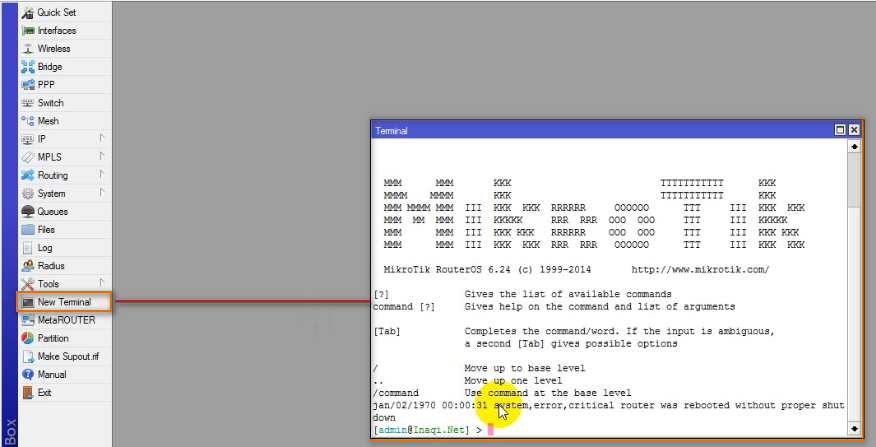The image size is (876, 447).
Task: Expand the Routing submenu arrow
Action: pyautogui.click(x=102, y=174)
